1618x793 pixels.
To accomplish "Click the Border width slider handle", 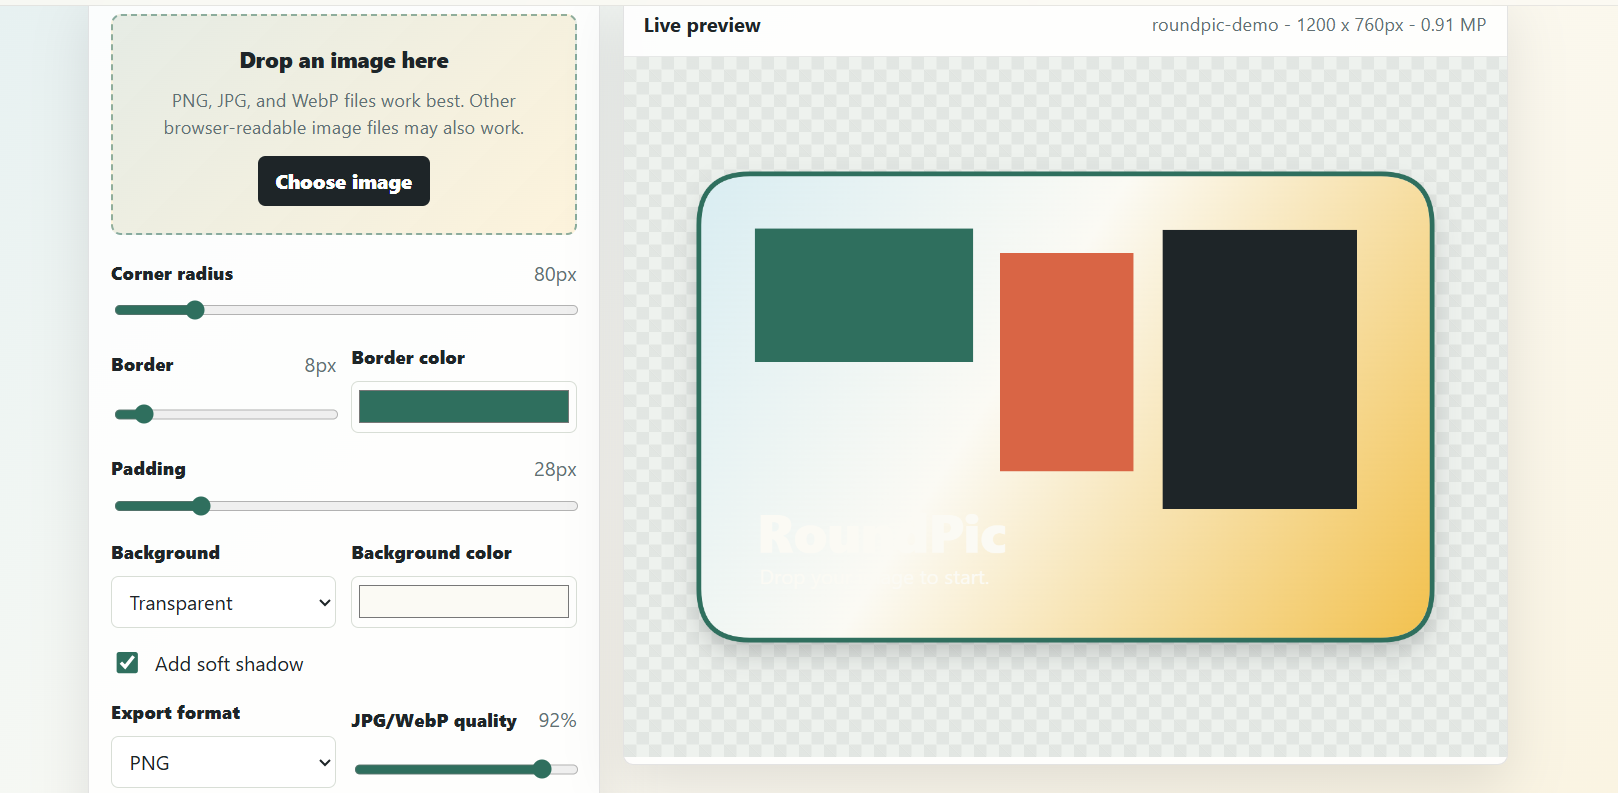I will tap(144, 414).
